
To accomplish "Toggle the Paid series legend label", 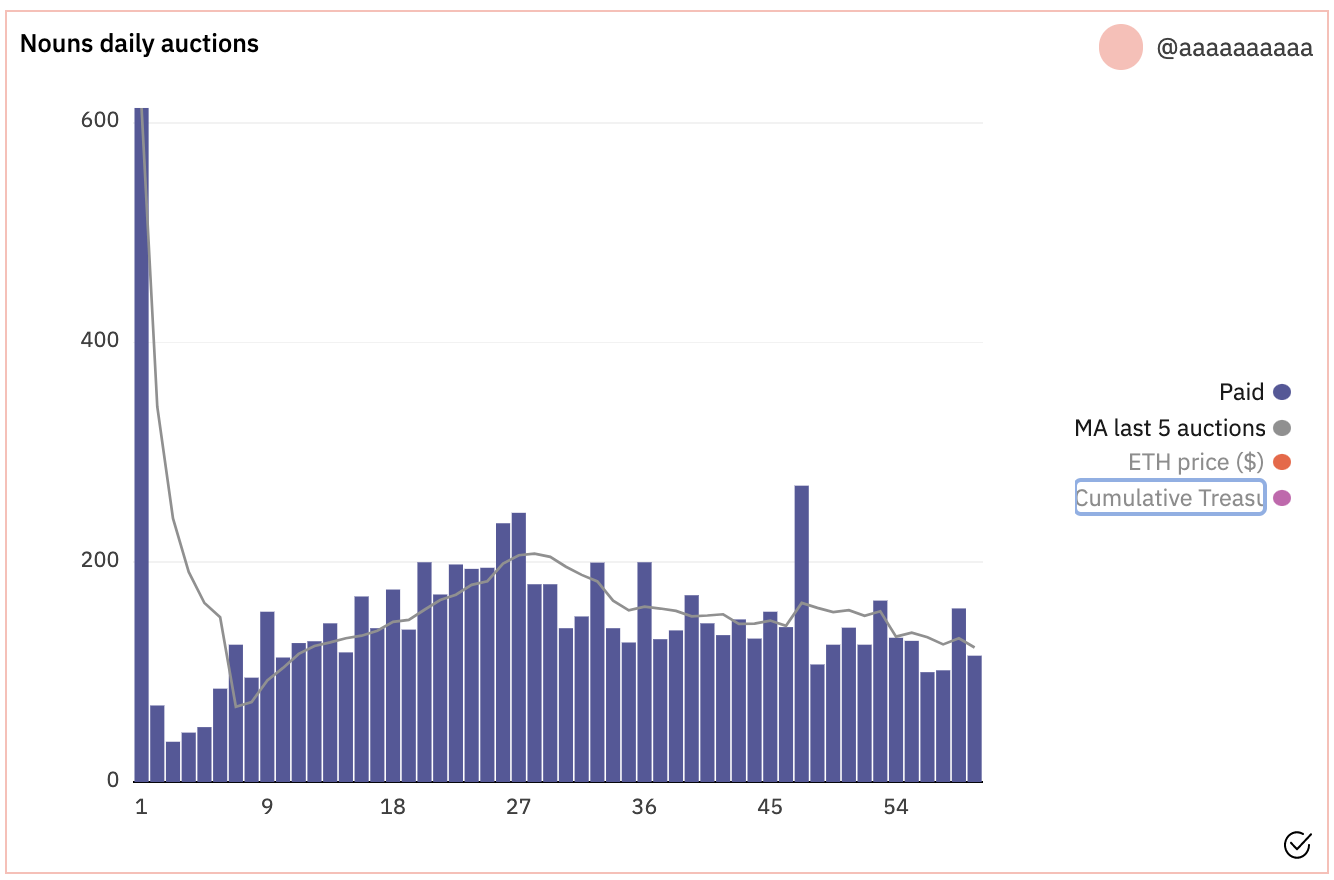I will tap(1241, 393).
